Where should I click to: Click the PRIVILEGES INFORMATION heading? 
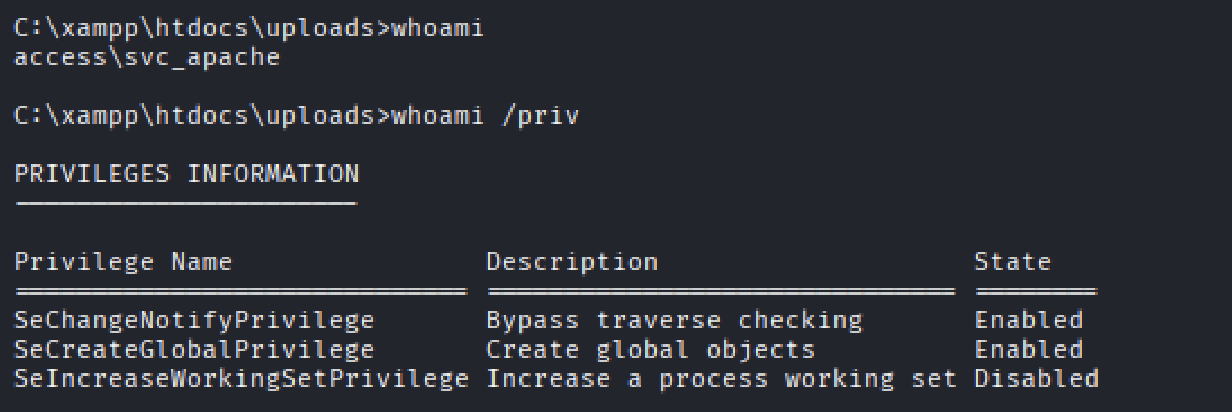coord(186,174)
